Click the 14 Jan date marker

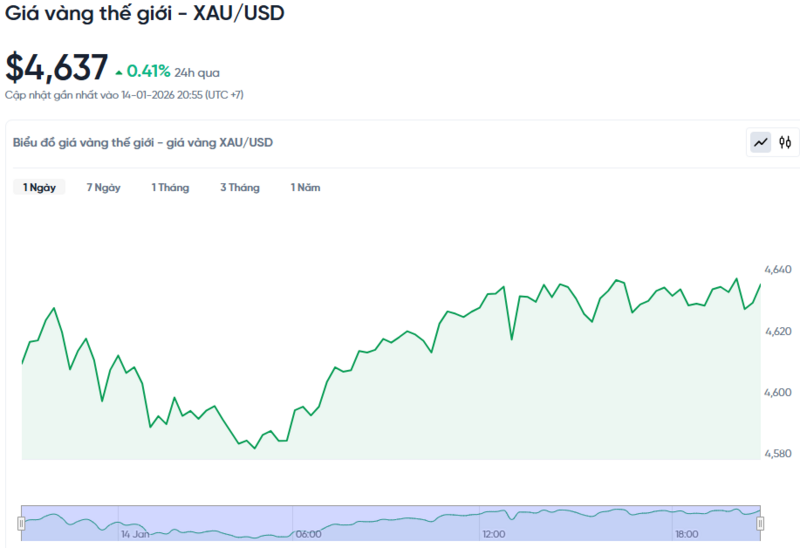134,534
